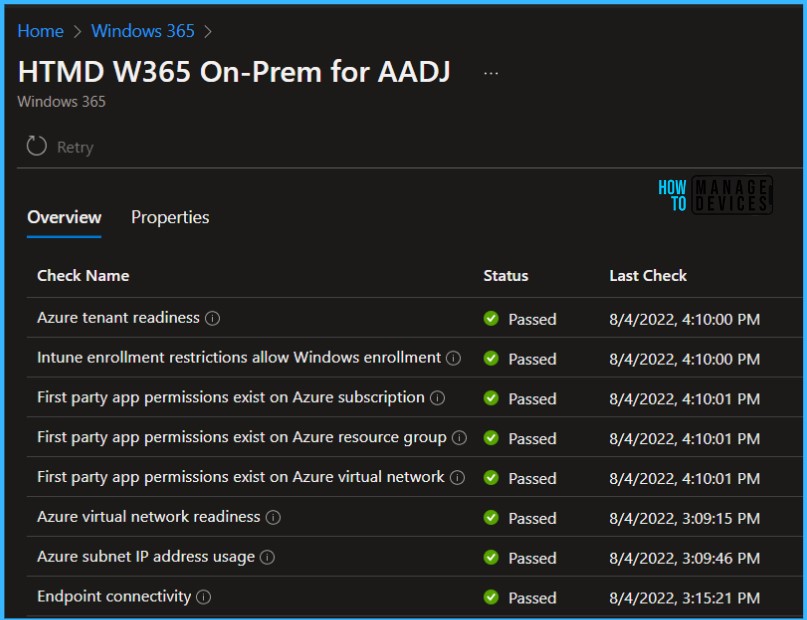Click 'Windows 365' subtitle under the title
The width and height of the screenshot is (807, 620).
pos(61,102)
